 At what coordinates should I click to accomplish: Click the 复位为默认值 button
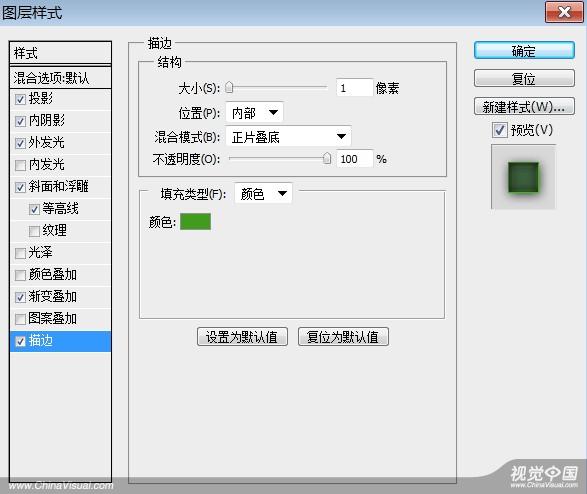coord(343,337)
